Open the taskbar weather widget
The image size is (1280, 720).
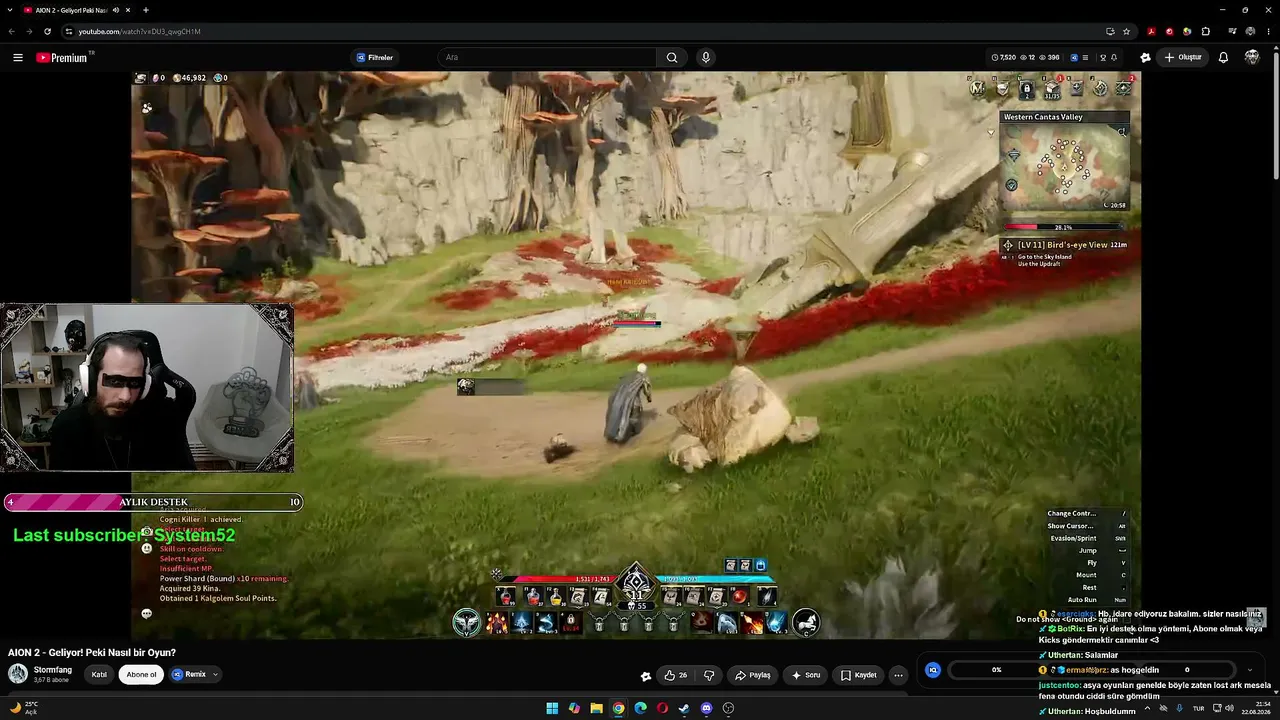tap(24, 708)
